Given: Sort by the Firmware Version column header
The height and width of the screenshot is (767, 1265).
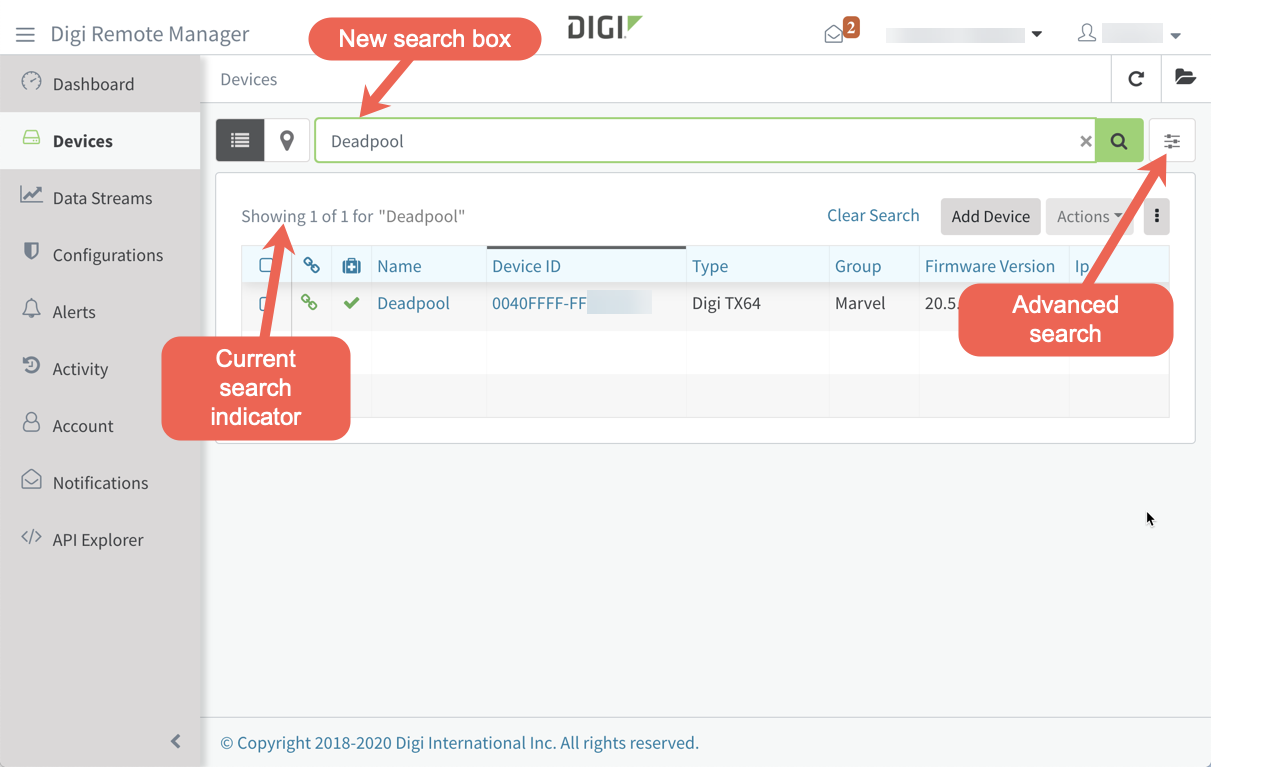Looking at the screenshot, I should click(990, 266).
